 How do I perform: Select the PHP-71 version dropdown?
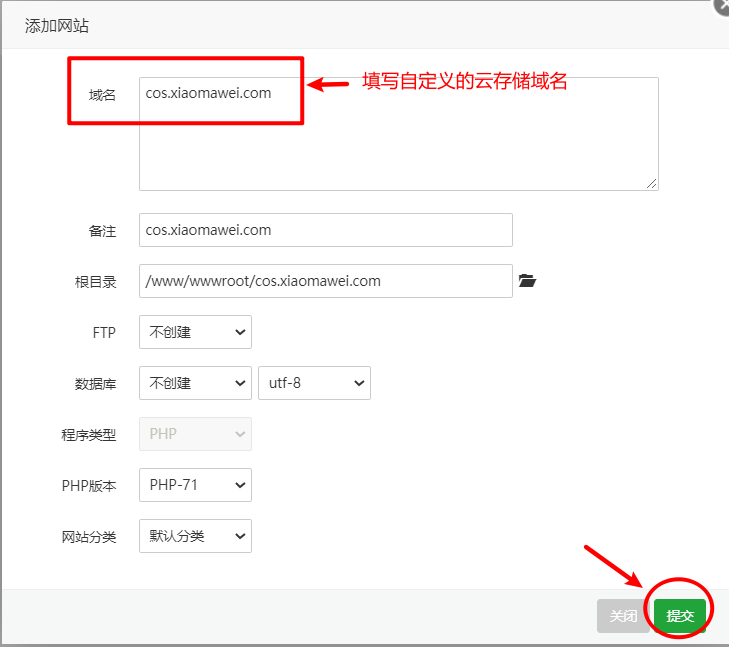(x=195, y=485)
